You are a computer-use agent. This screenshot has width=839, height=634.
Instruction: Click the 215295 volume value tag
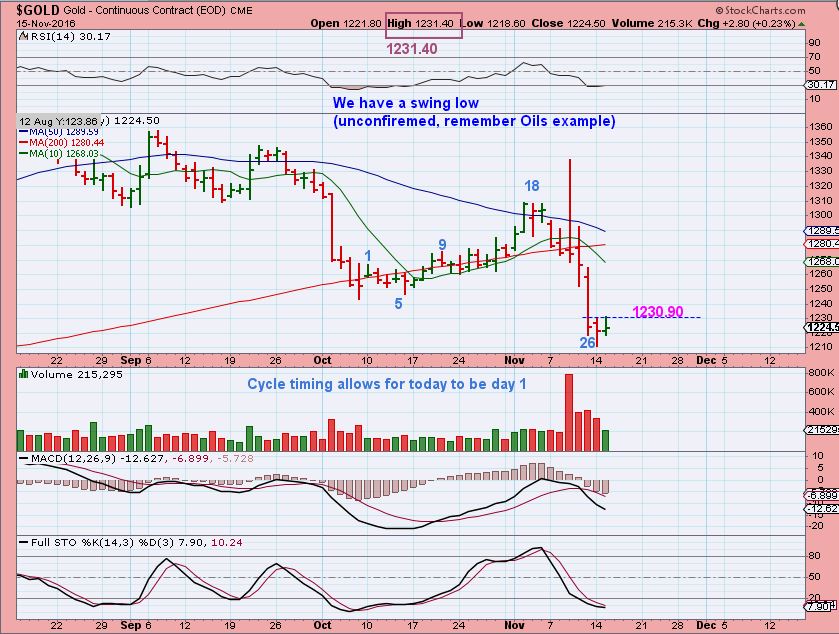click(822, 430)
